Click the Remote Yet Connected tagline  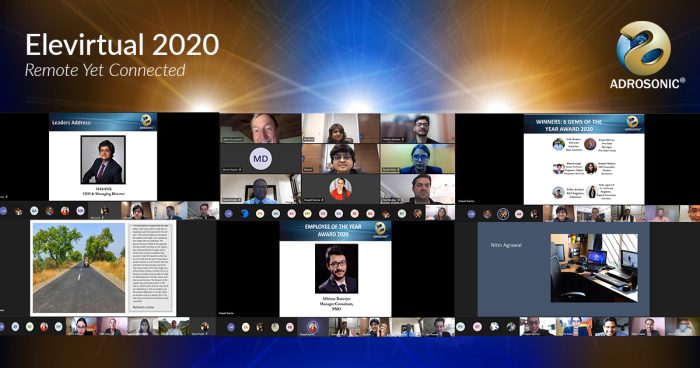click(x=105, y=70)
